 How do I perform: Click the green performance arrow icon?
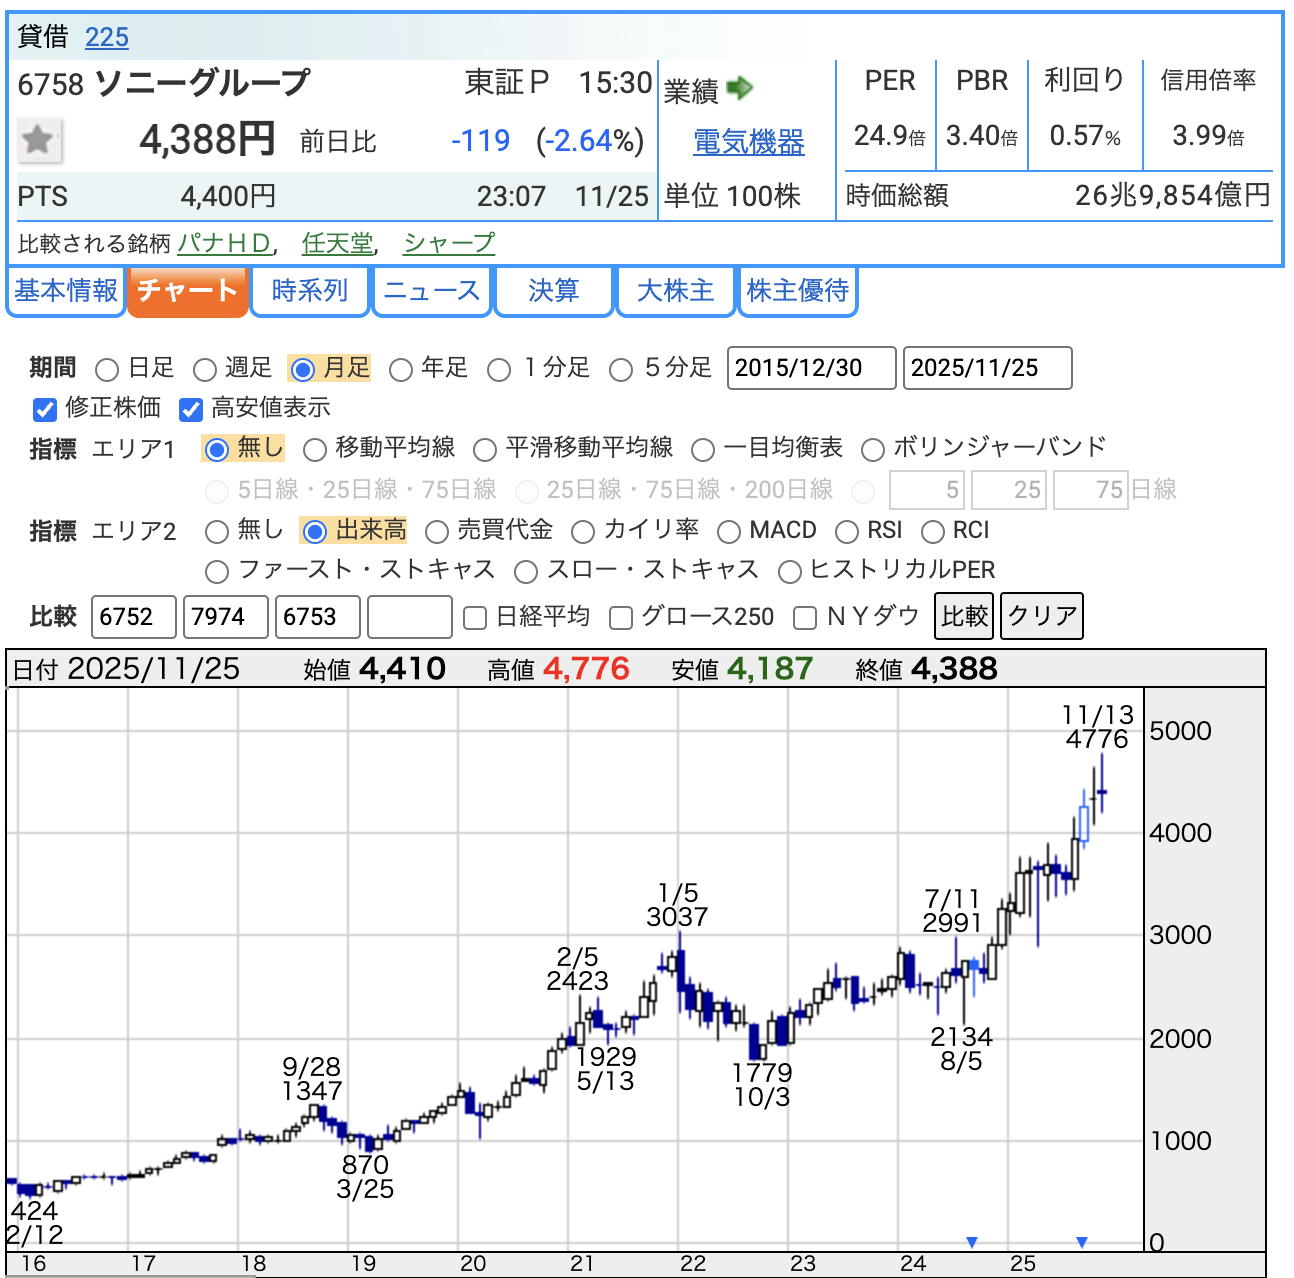click(740, 89)
